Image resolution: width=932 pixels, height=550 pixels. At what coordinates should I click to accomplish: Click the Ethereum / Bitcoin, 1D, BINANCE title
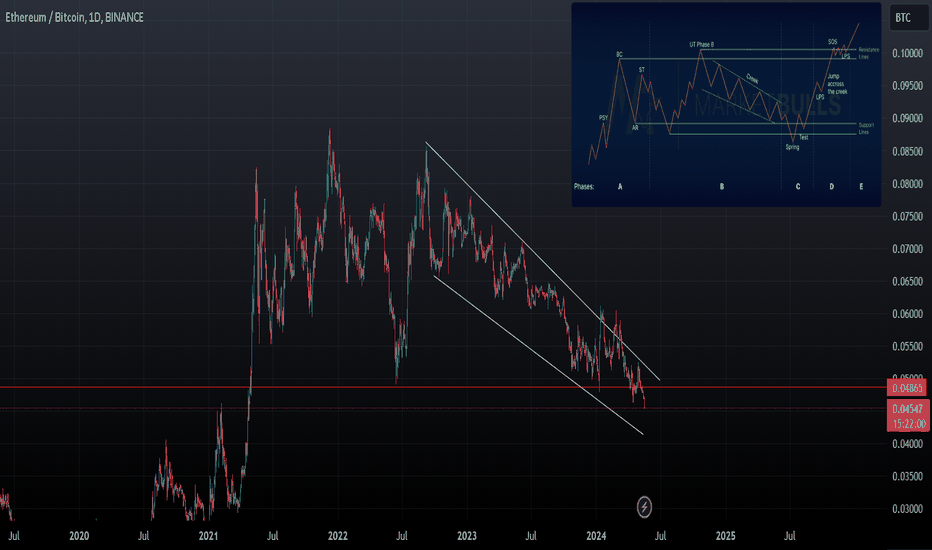74,17
